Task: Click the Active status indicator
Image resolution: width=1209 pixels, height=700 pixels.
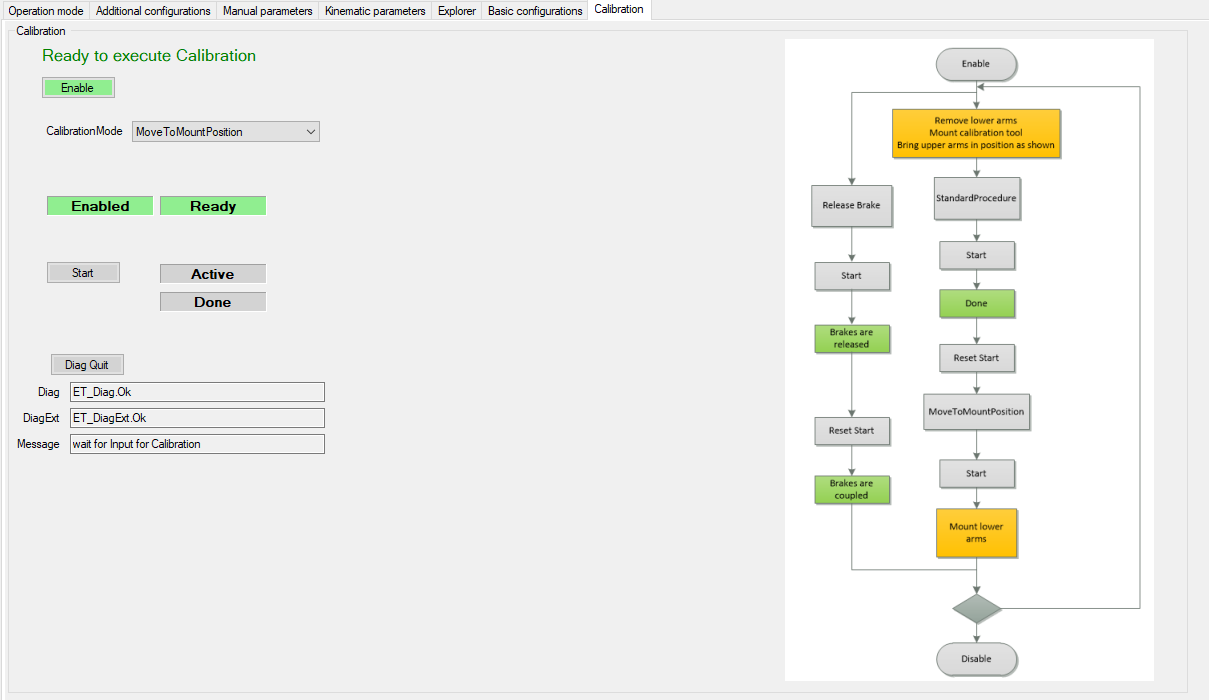Action: click(x=213, y=274)
